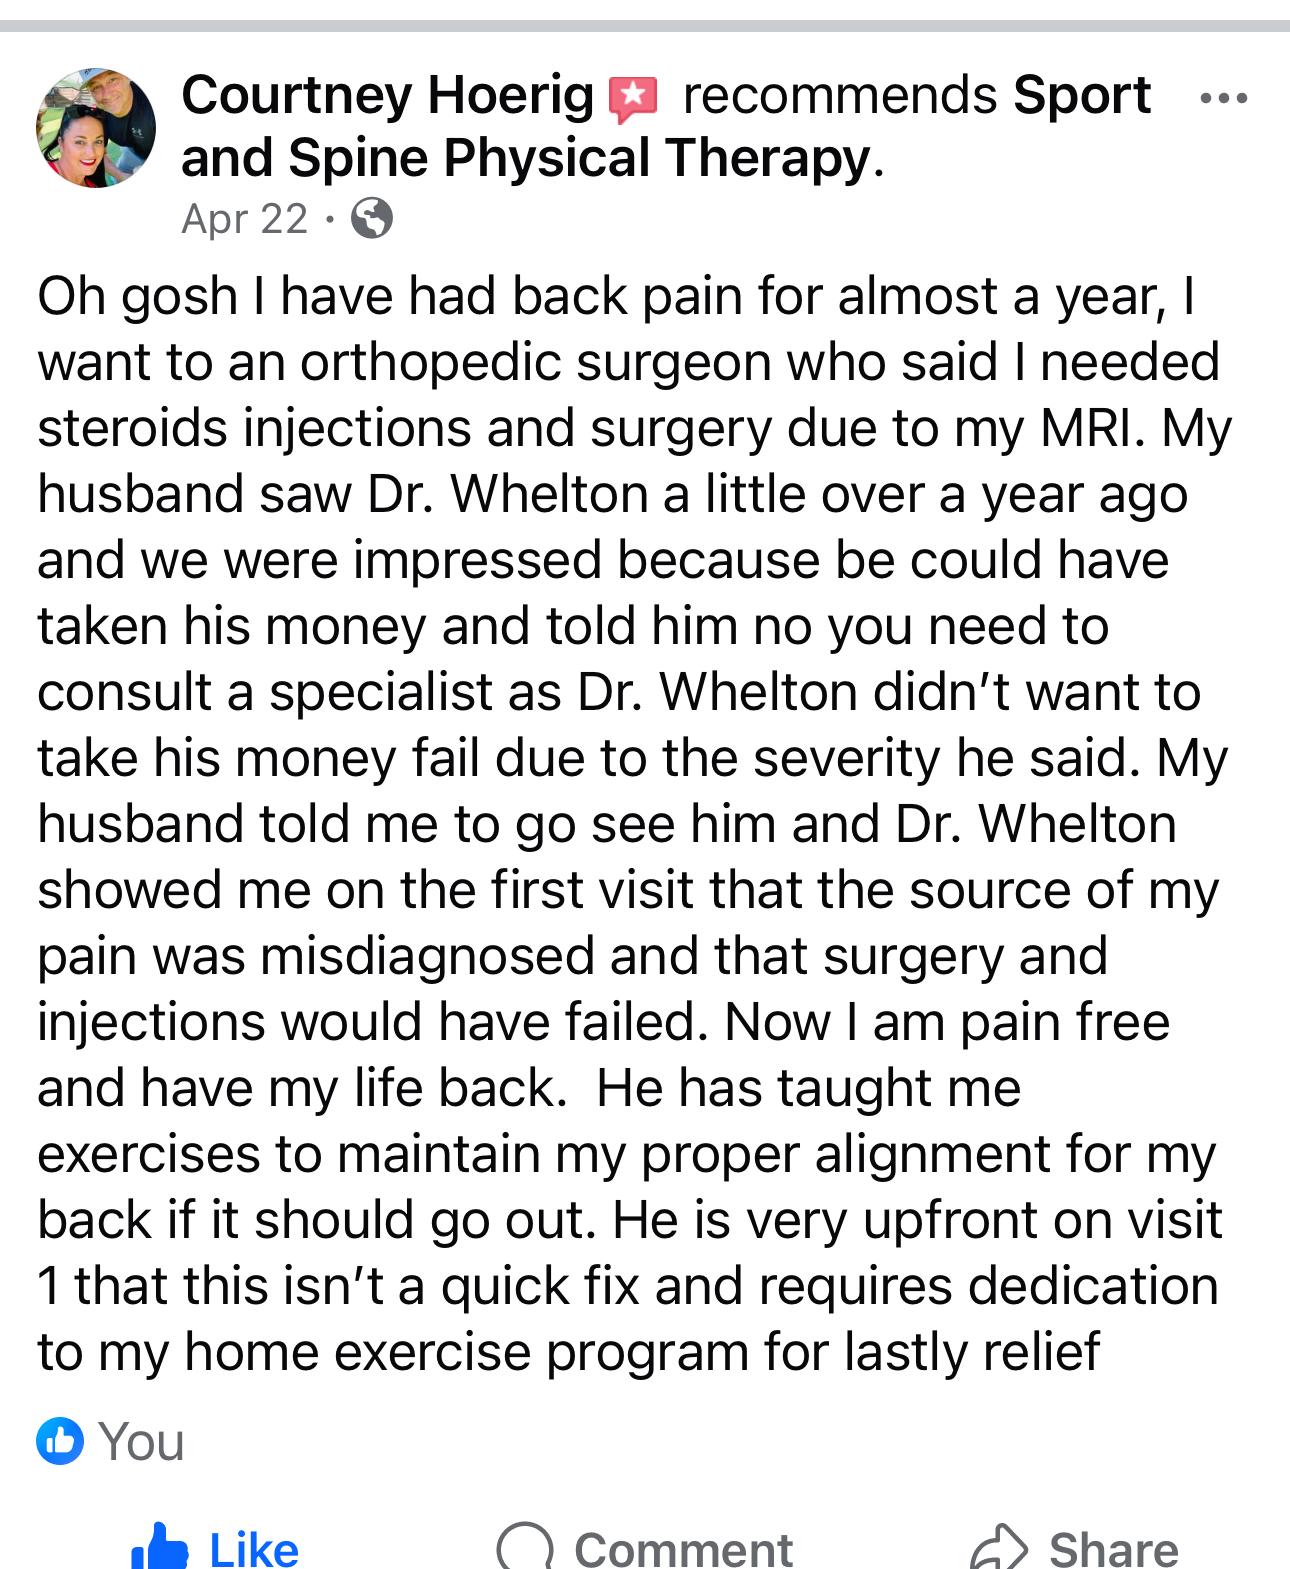Open the three-dot post options menu
Screen dimensions: 1290x1569
(x=1222, y=98)
